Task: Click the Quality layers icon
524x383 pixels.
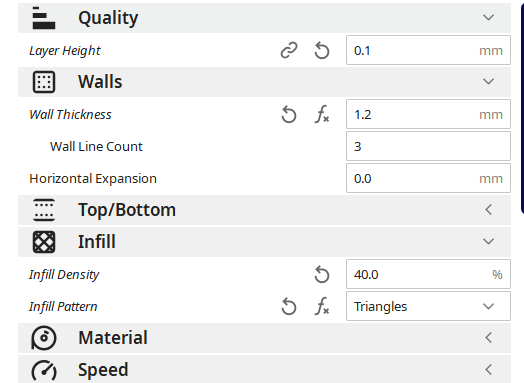Action: point(44,18)
